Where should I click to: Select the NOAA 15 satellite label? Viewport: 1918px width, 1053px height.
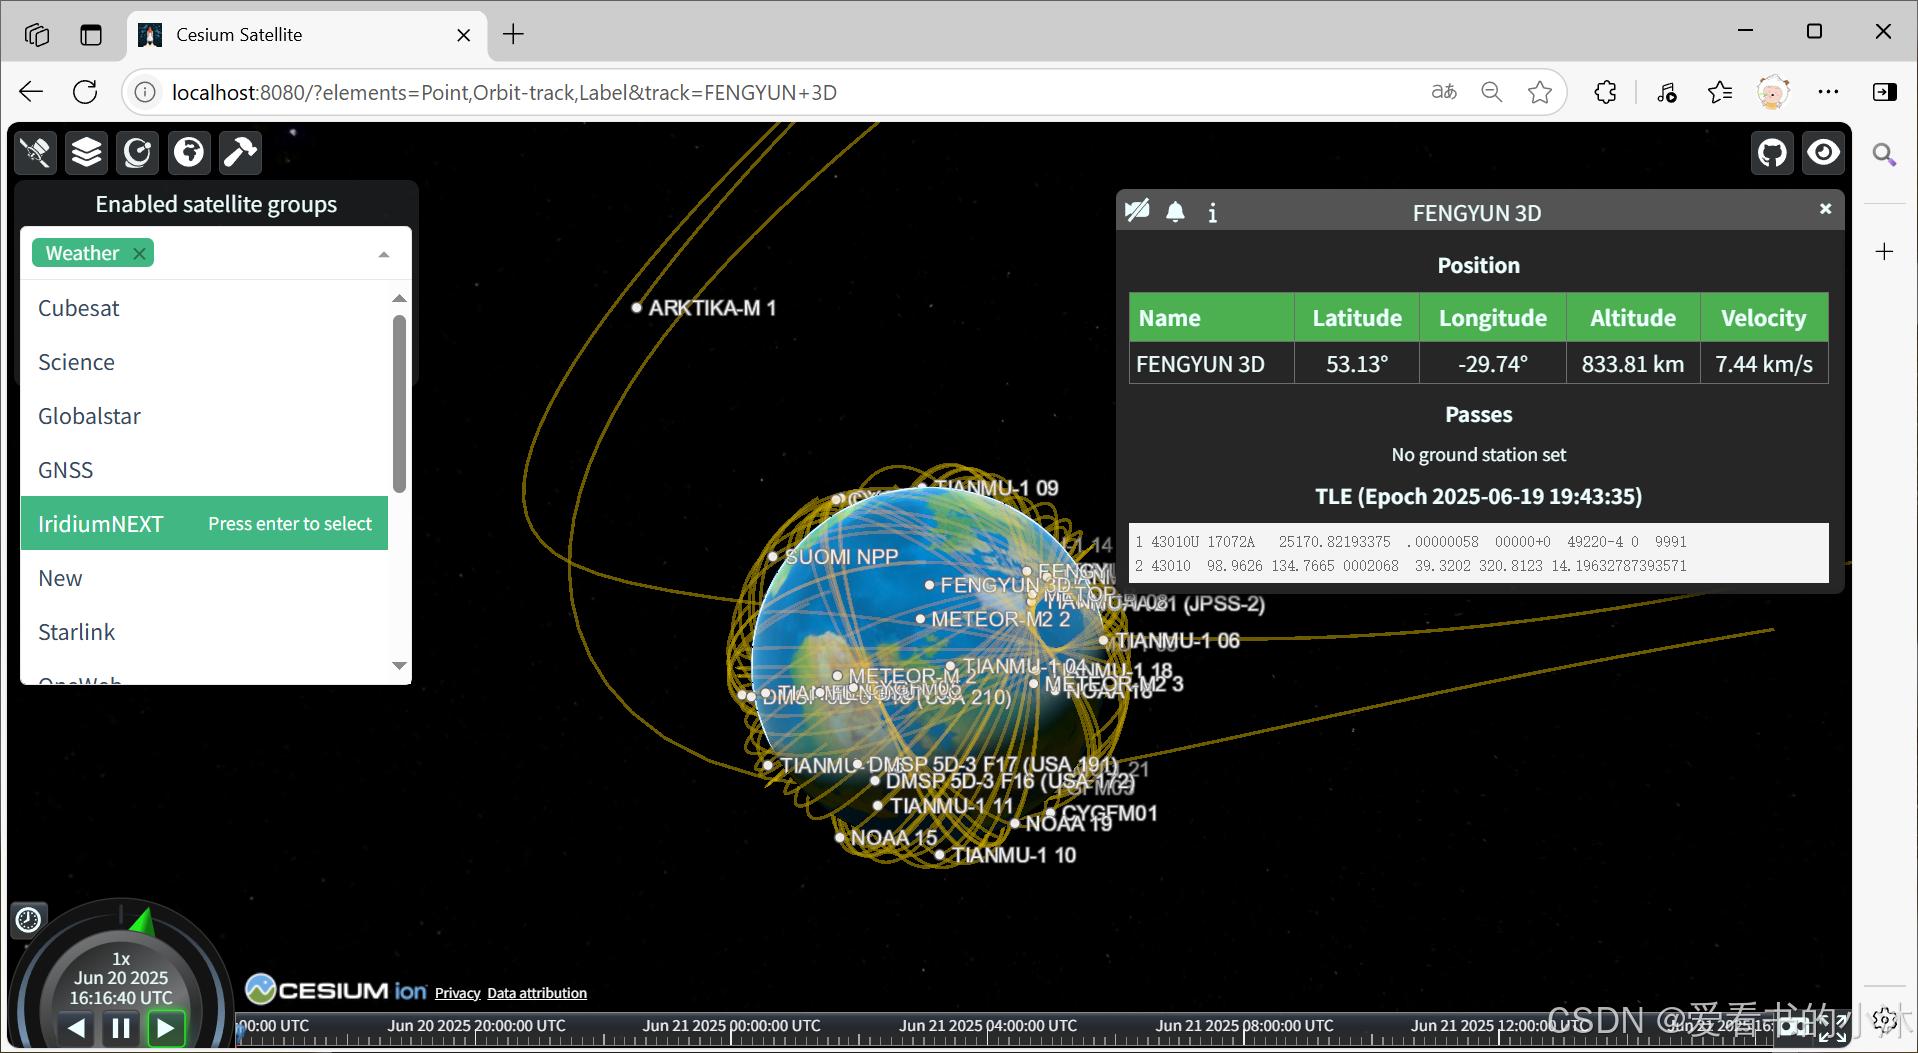894,838
